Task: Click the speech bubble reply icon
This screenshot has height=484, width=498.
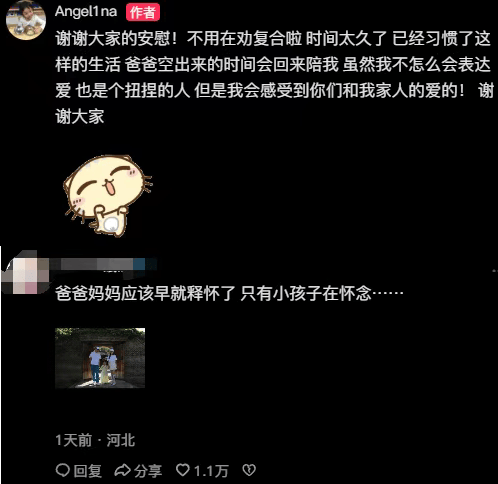Action: pos(62,470)
